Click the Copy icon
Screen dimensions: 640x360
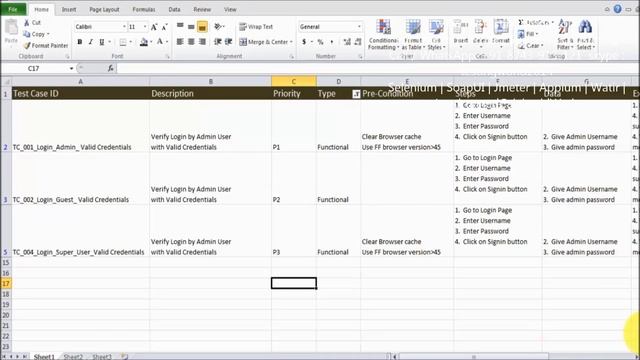tap(27, 34)
